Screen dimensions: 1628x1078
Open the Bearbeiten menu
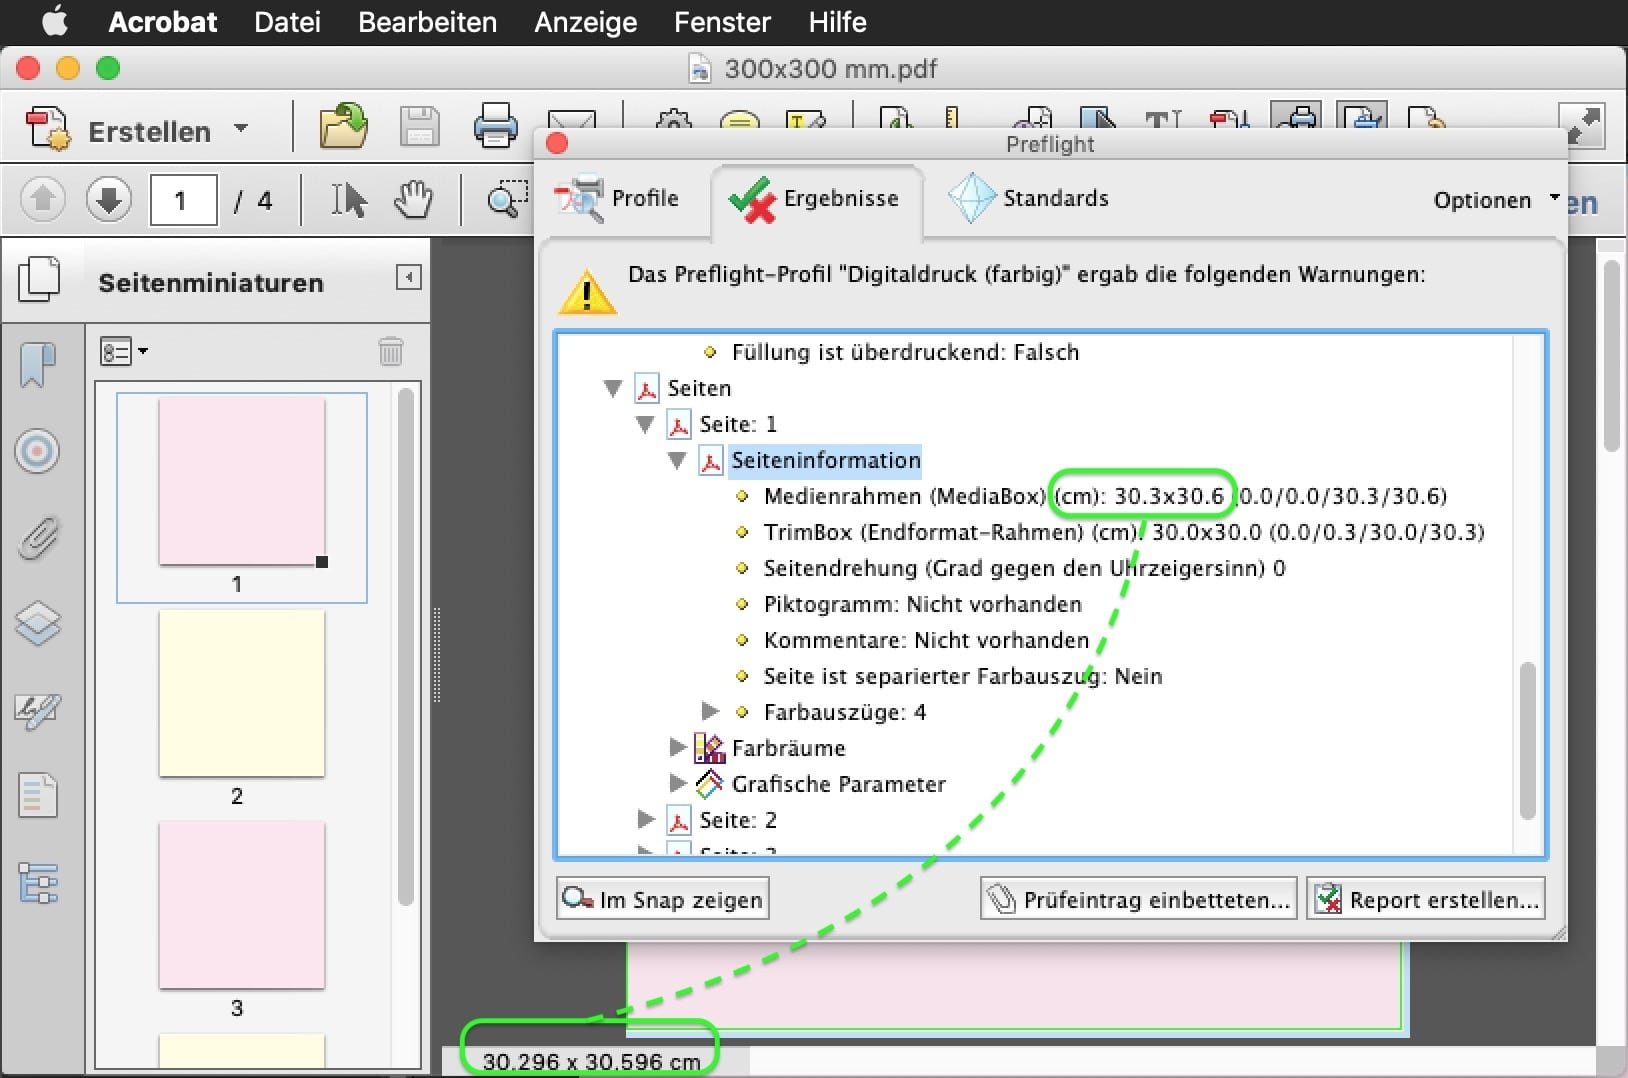427,22
